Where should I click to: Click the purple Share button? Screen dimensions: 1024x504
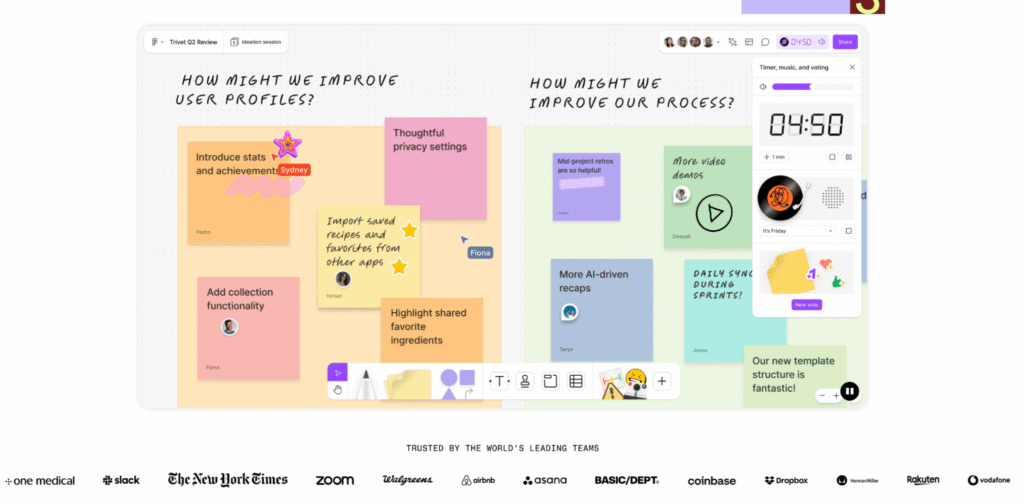(x=845, y=42)
